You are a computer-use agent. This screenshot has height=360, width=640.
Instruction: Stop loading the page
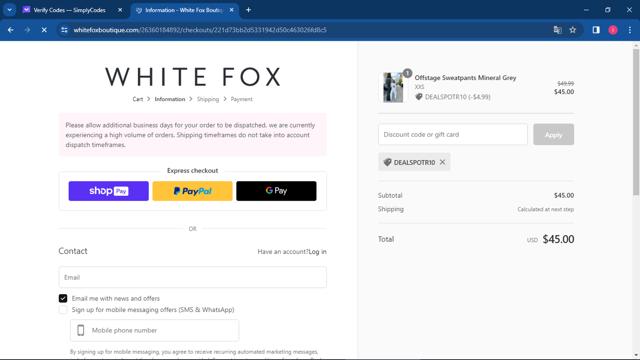(x=44, y=30)
